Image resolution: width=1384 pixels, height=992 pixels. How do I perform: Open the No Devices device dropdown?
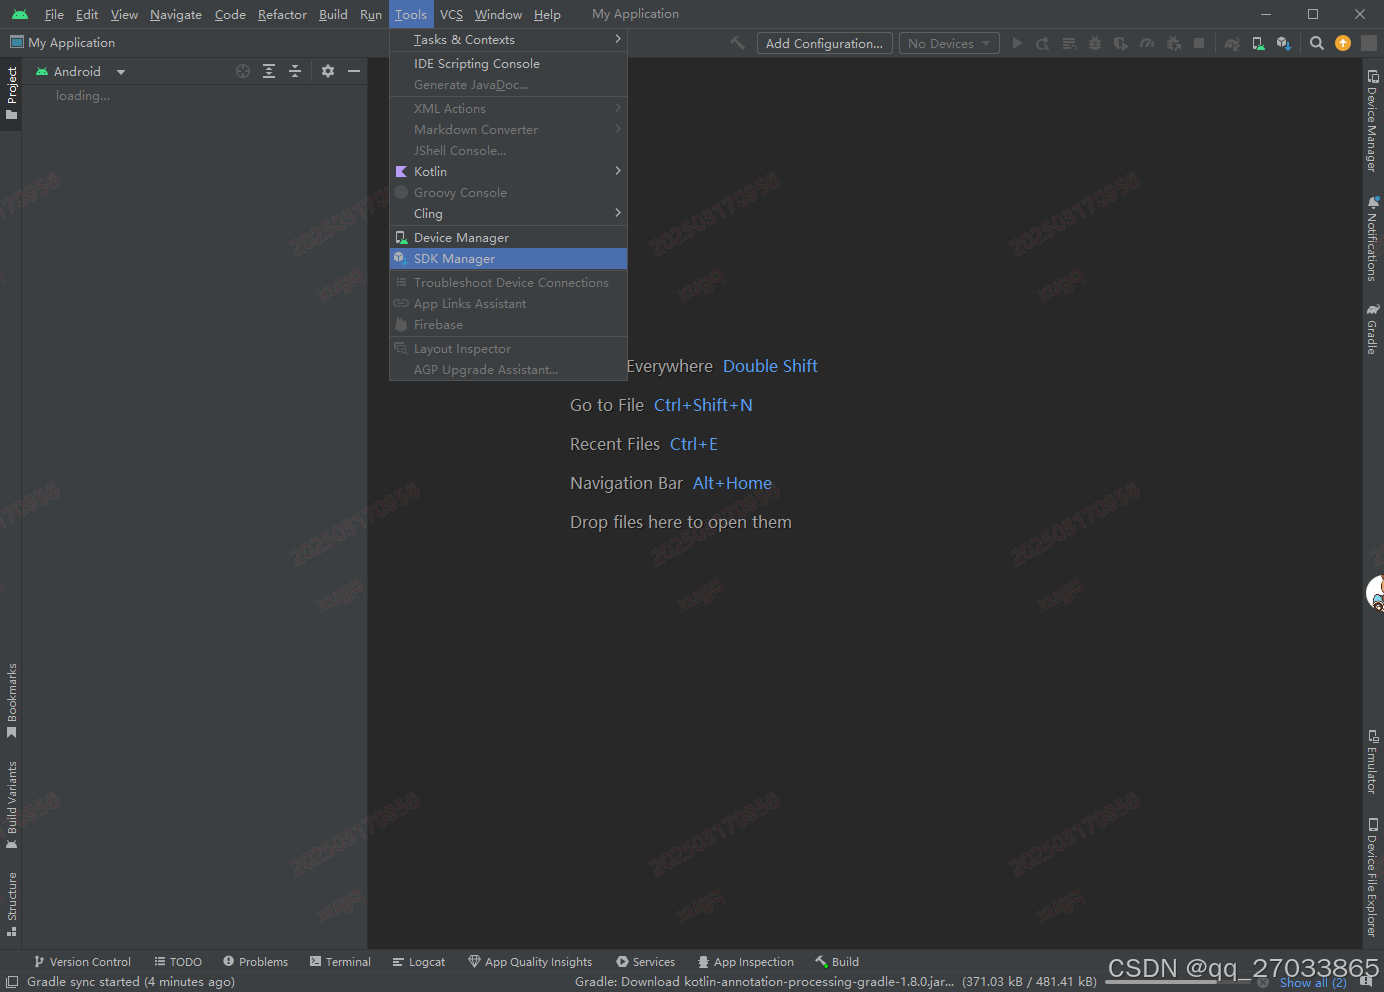(x=947, y=43)
